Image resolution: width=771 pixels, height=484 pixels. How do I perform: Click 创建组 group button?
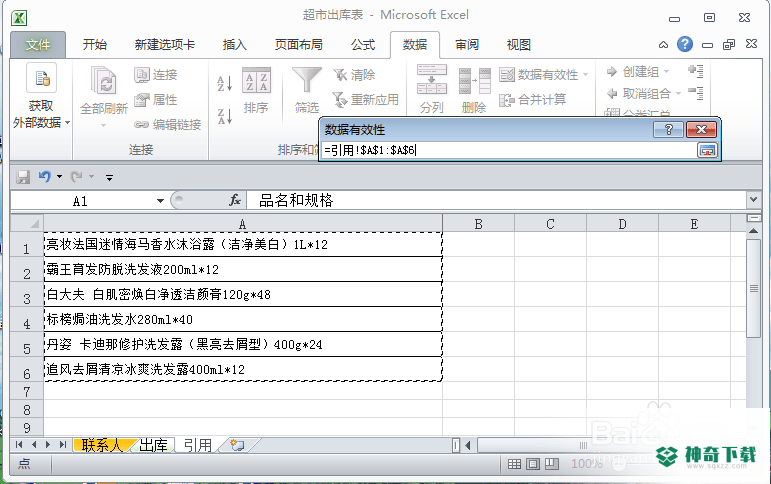click(633, 72)
